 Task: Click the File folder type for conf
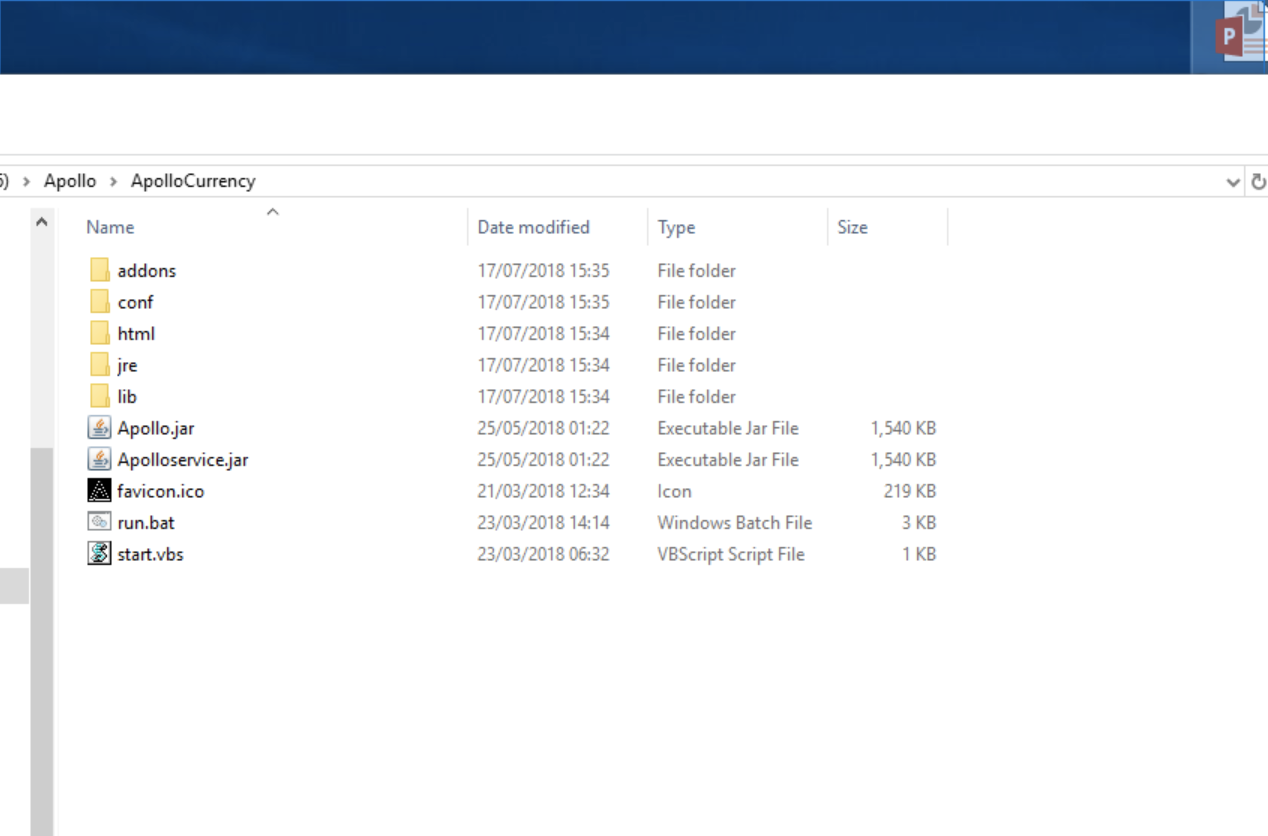[696, 302]
